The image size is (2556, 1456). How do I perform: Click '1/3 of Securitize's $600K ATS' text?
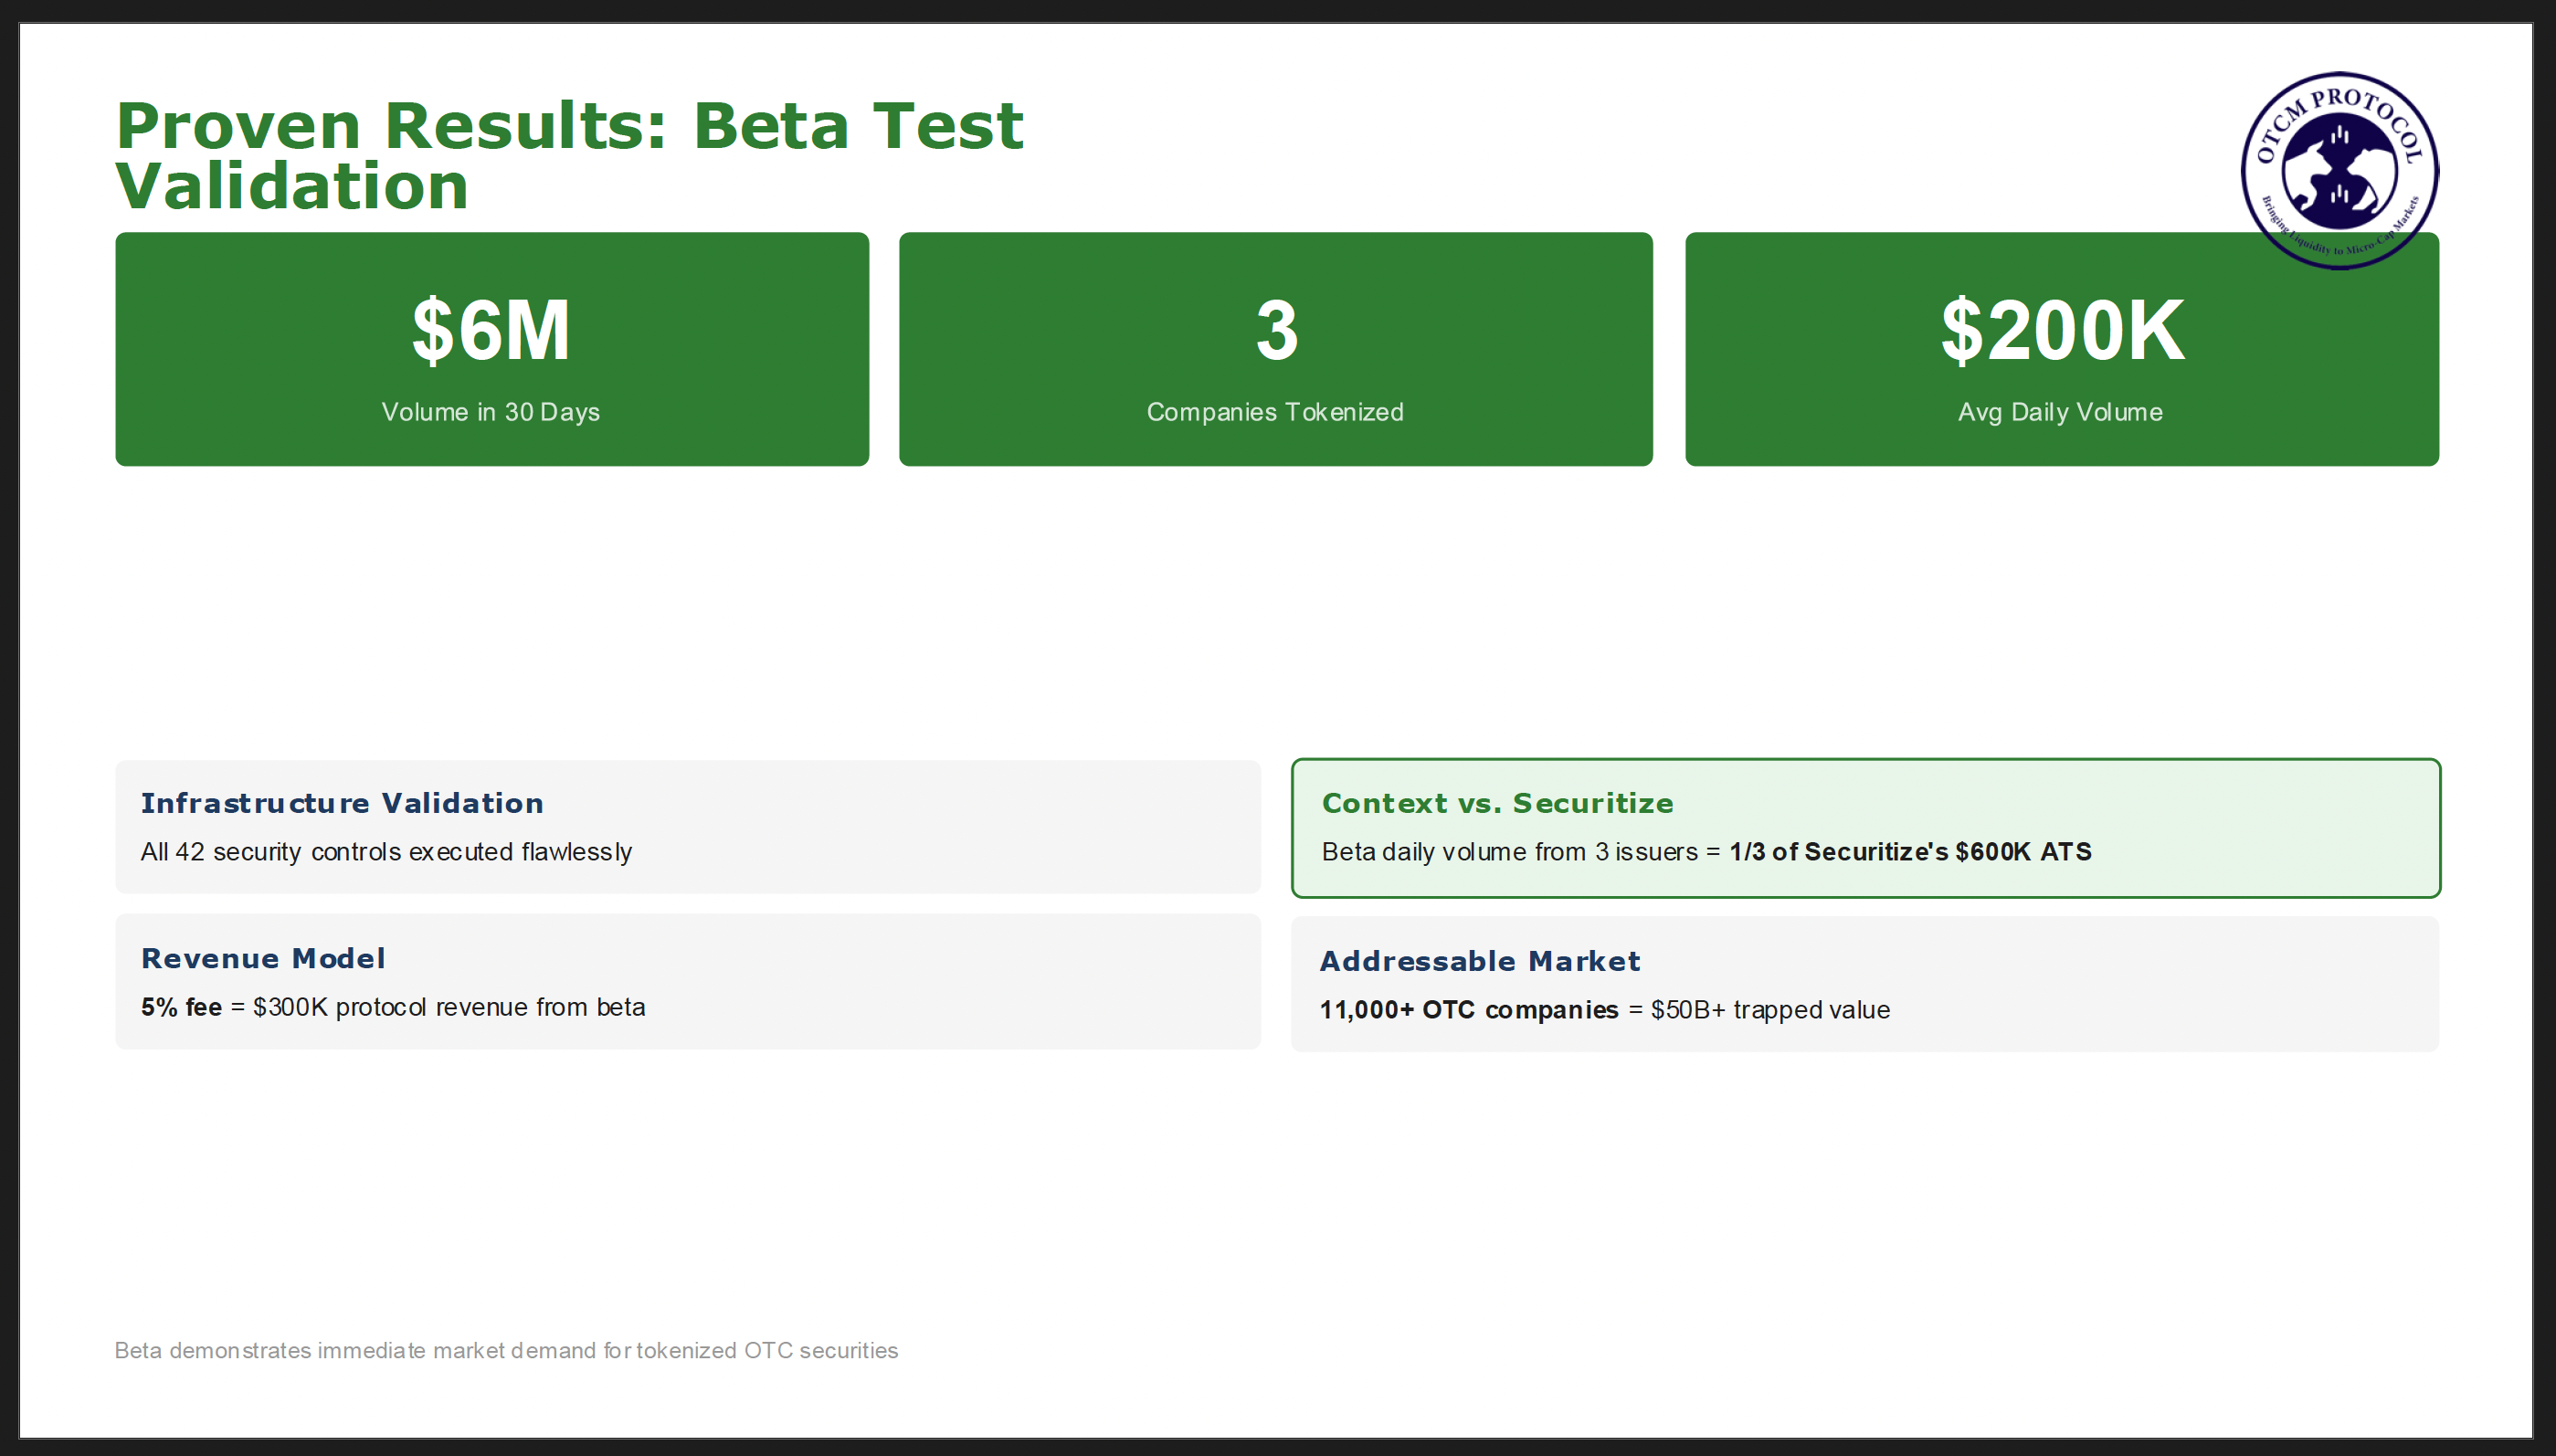click(x=1909, y=852)
